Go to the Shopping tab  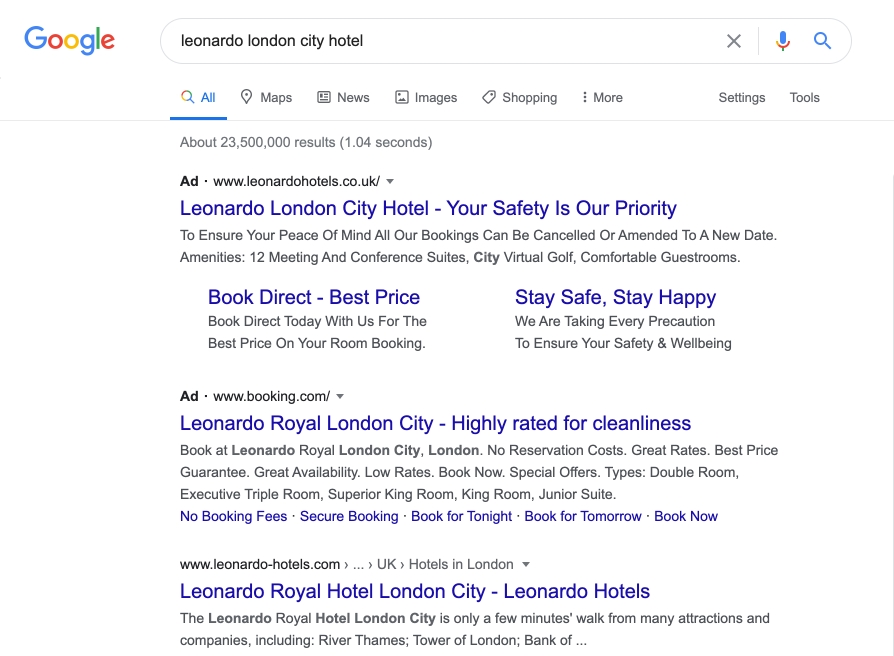pyautogui.click(x=519, y=97)
